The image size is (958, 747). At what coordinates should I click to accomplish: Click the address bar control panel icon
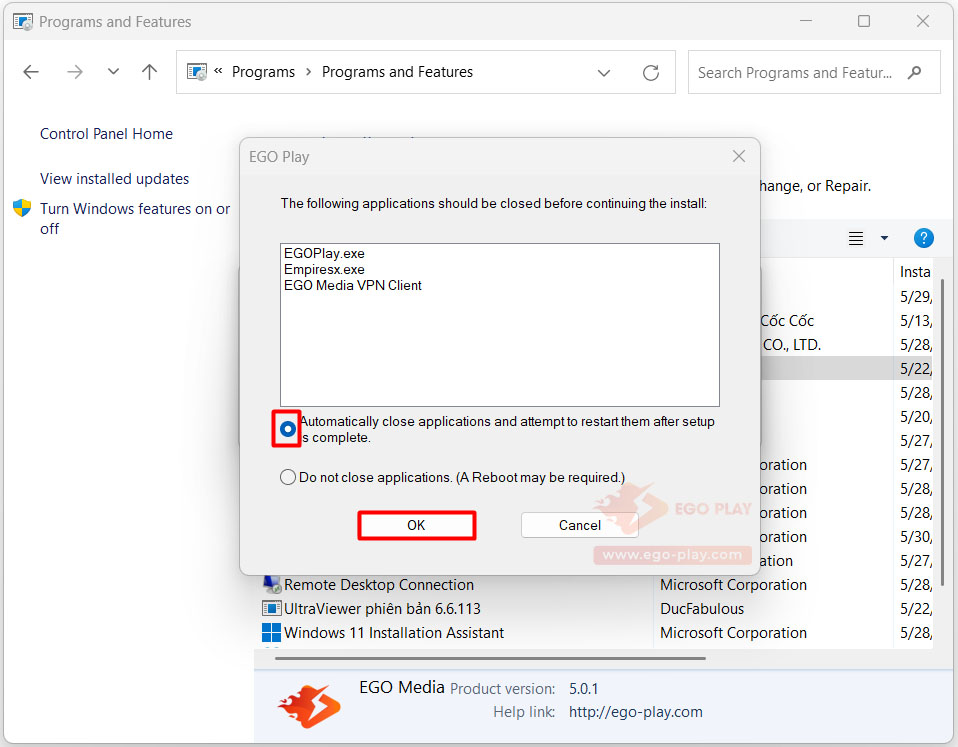point(197,72)
